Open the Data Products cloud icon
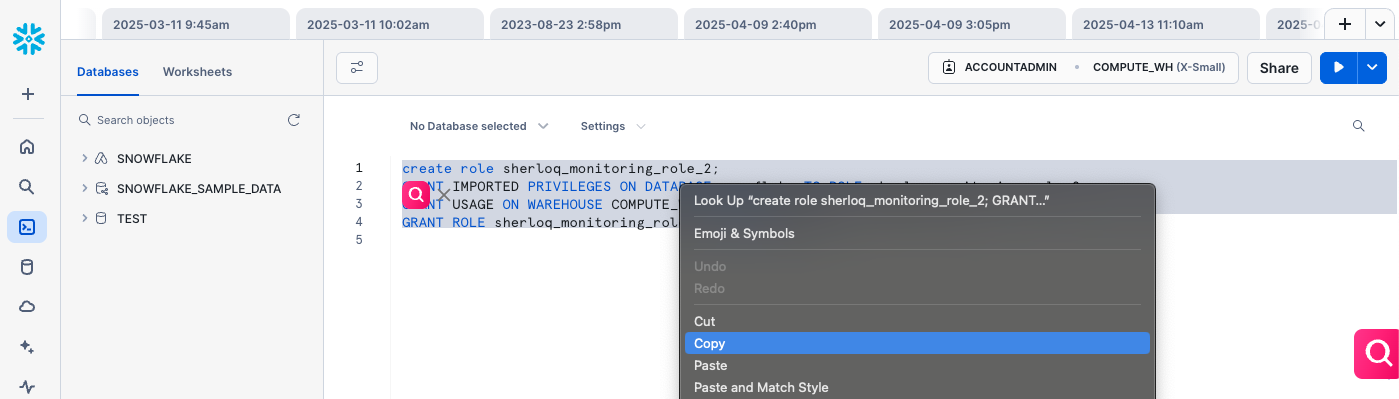 [27, 307]
